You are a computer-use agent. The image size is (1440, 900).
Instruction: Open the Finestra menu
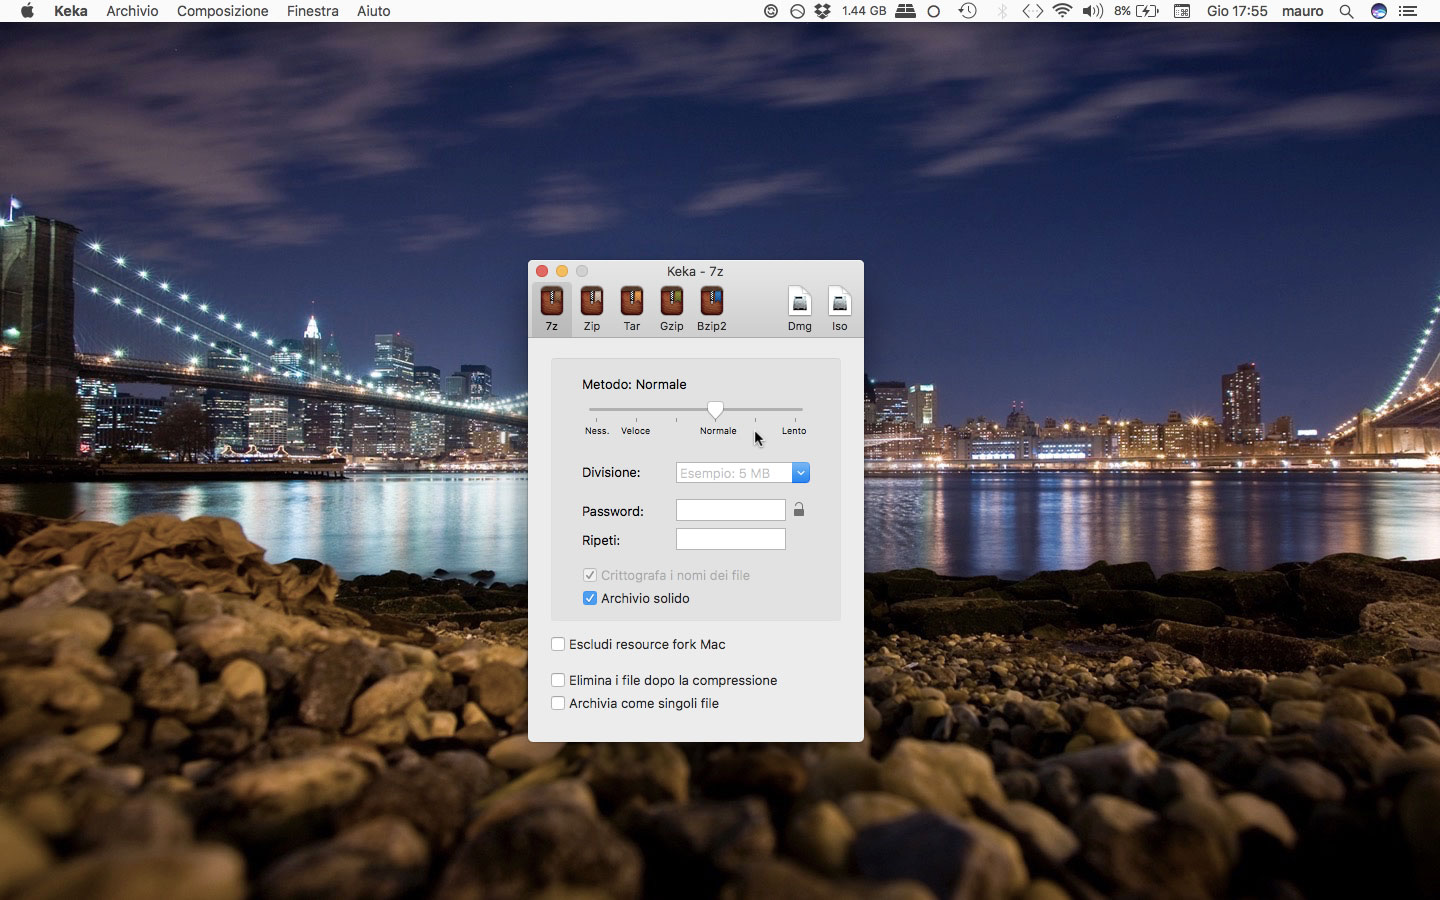coord(312,11)
